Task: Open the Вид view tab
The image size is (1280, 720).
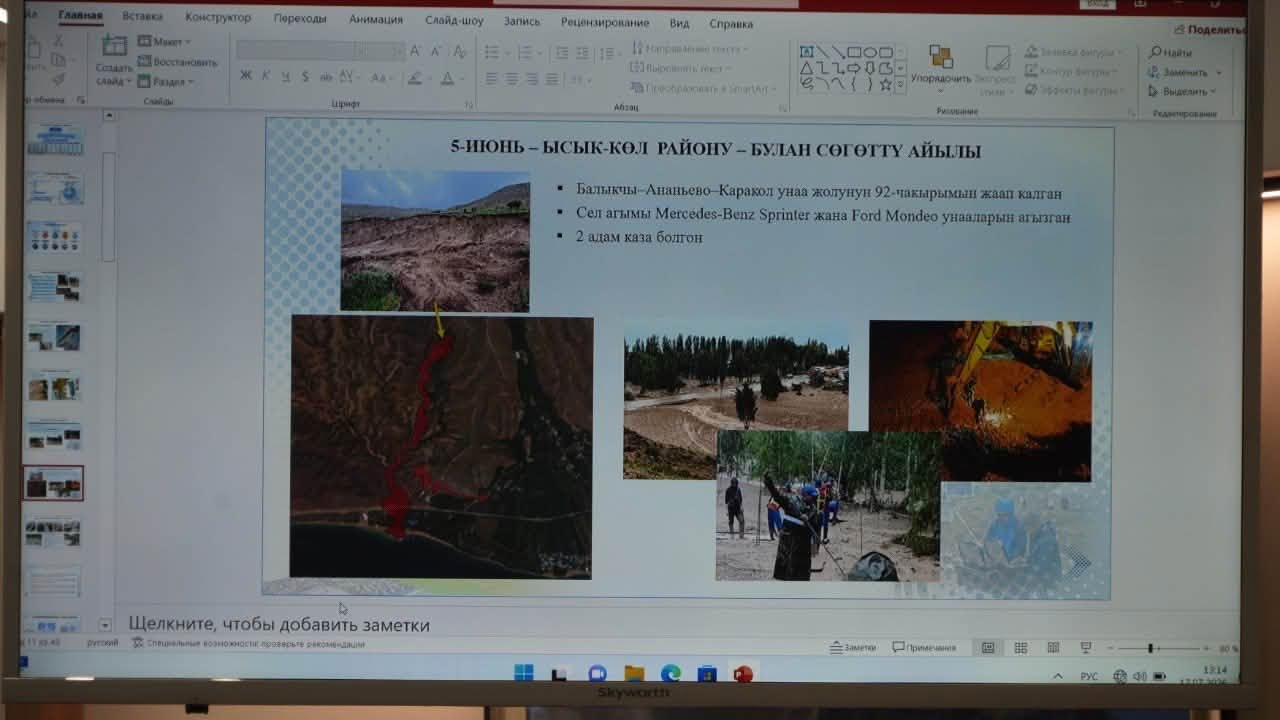Action: pyautogui.click(x=680, y=23)
